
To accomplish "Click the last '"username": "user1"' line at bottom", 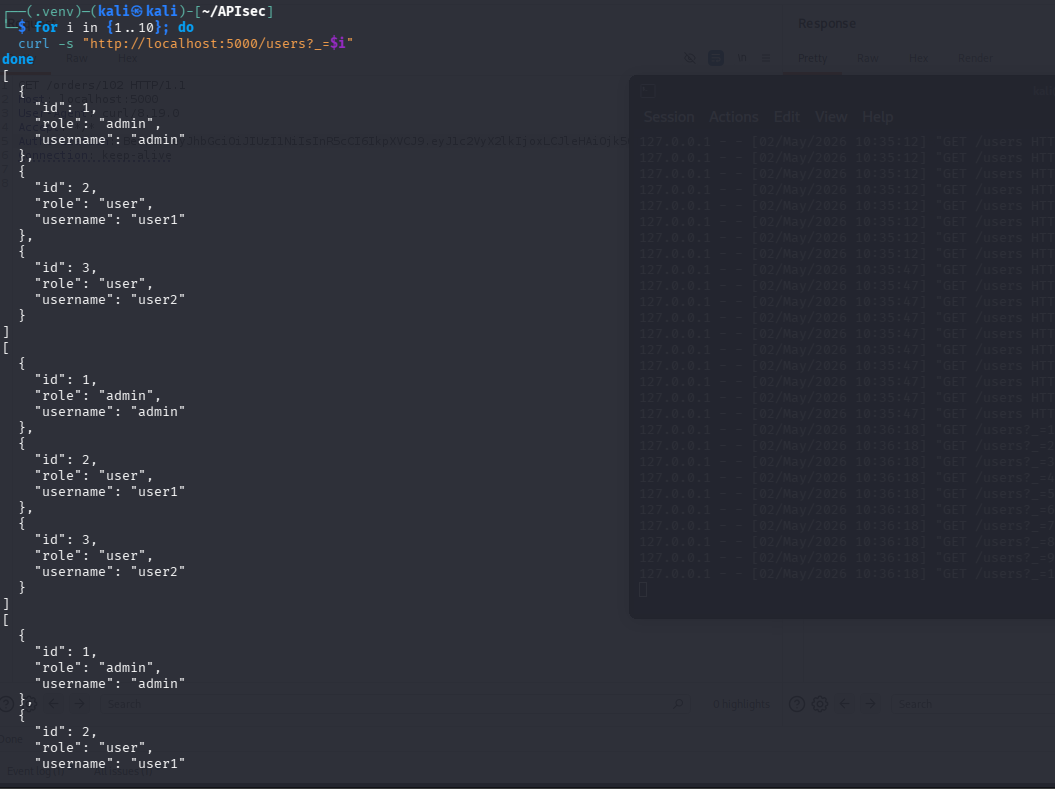I will pyautogui.click(x=110, y=764).
